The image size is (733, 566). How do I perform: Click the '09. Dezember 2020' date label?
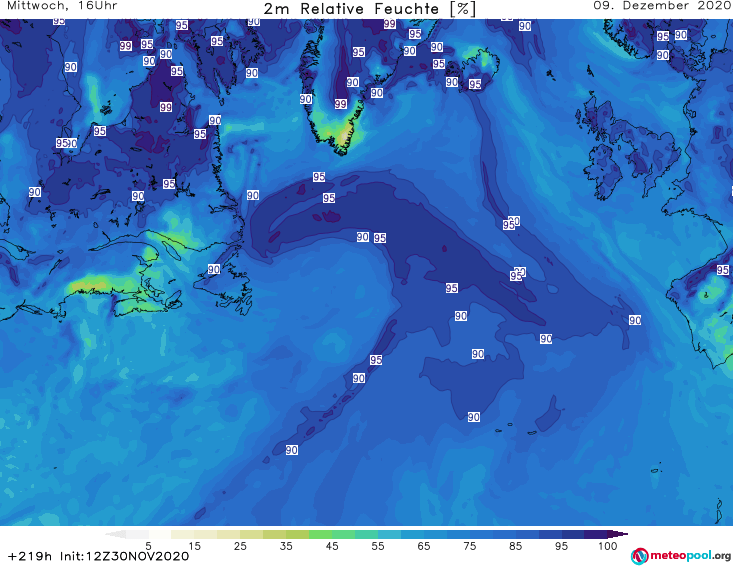coord(663,6)
